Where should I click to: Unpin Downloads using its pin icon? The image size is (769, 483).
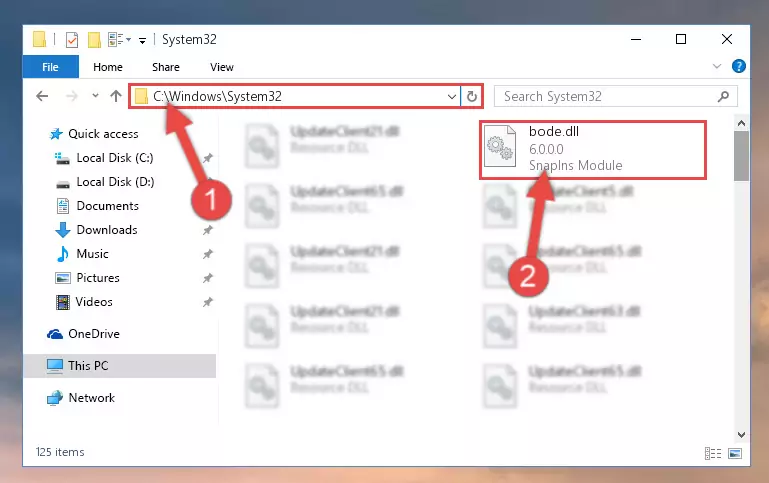(x=208, y=230)
